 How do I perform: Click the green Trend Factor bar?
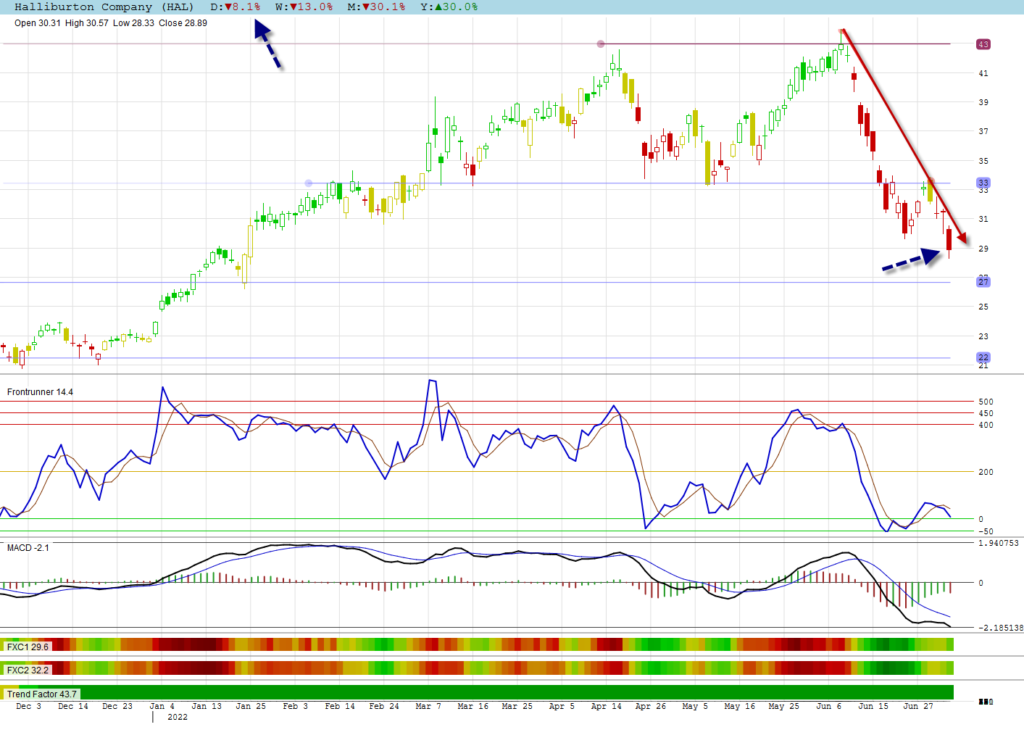477,693
